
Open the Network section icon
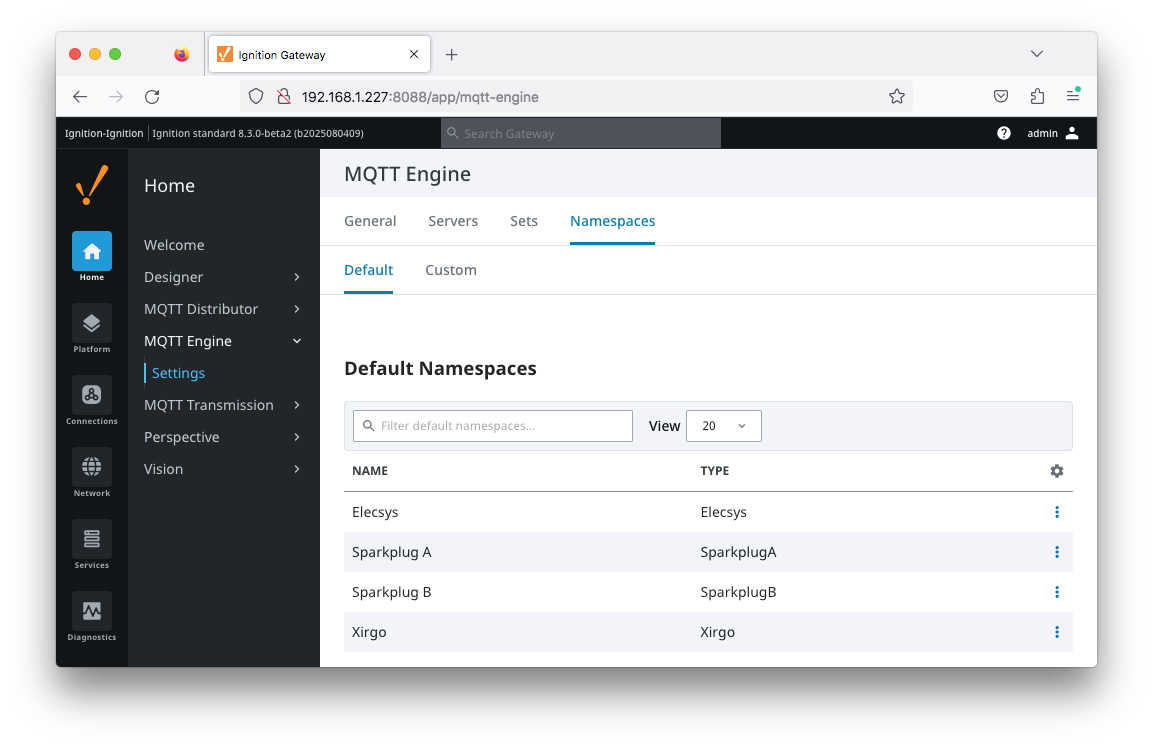pyautogui.click(x=92, y=468)
